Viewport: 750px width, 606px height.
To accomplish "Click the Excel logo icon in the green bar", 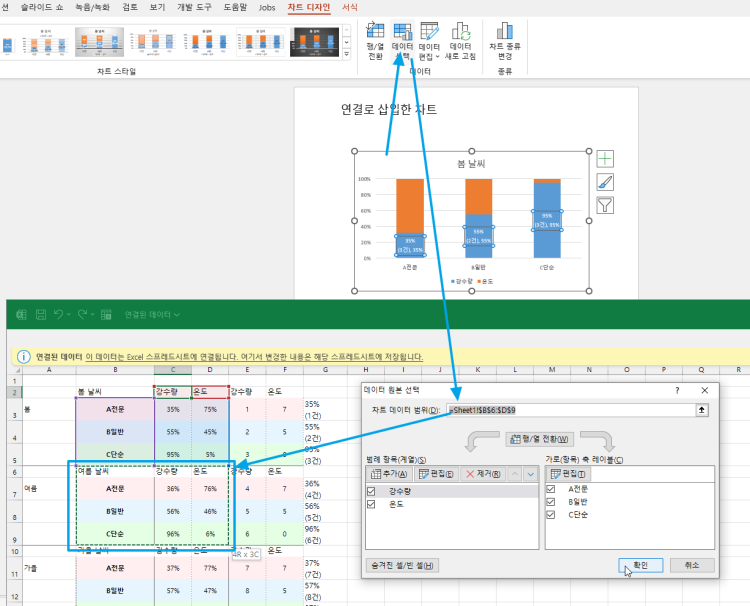I will pos(21,314).
